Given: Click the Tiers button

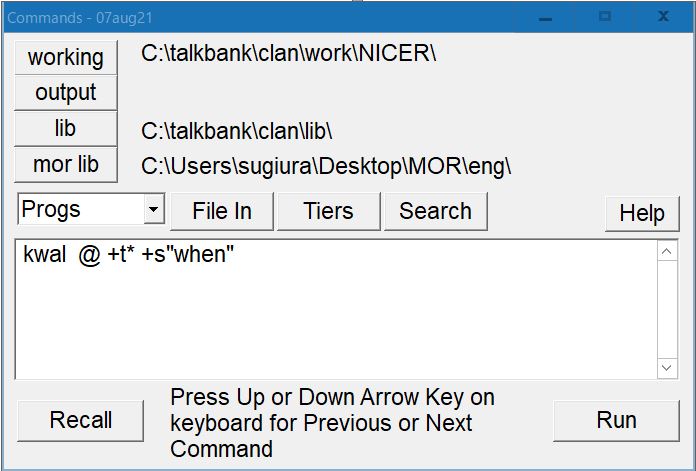Looking at the screenshot, I should click(328, 211).
